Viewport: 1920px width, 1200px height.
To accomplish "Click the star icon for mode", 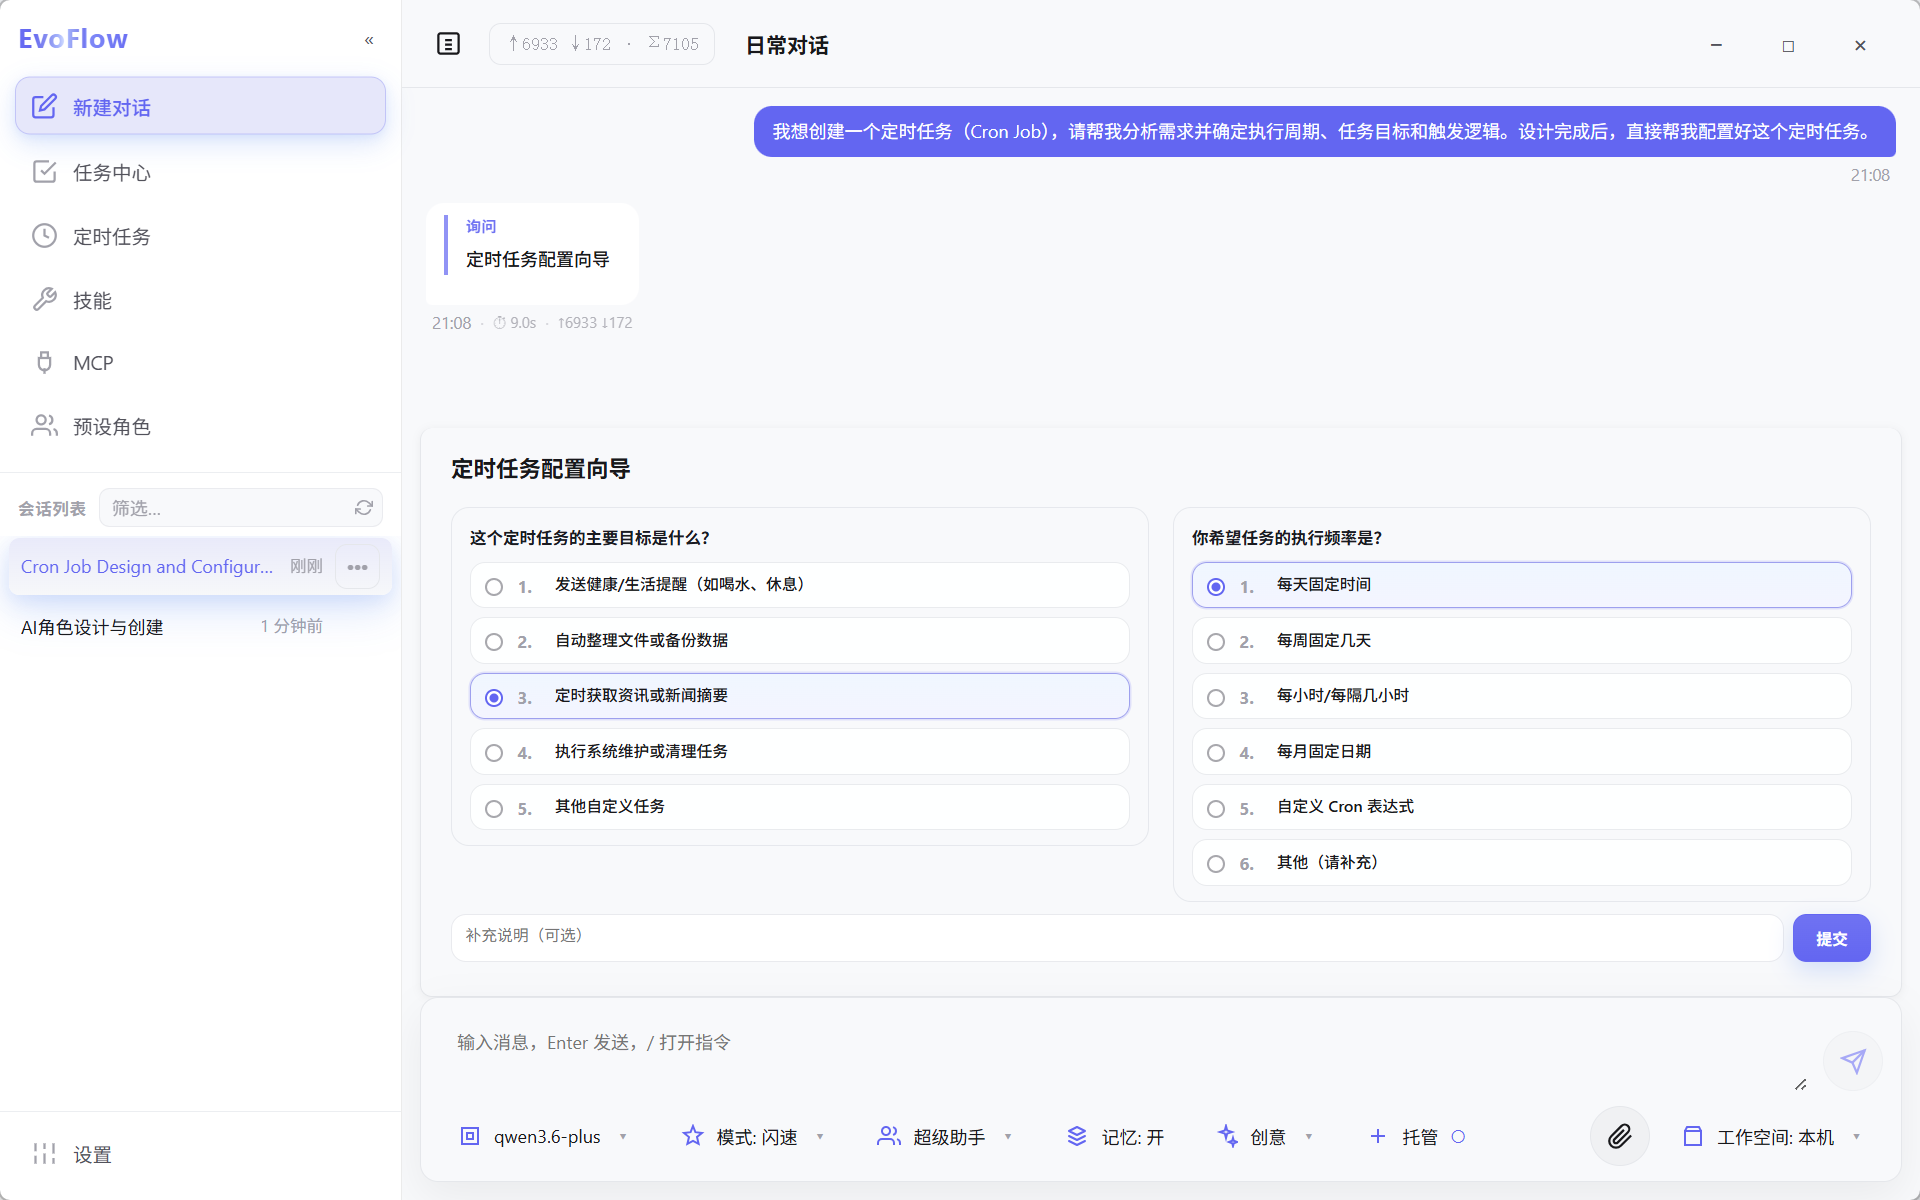I will (x=692, y=1136).
